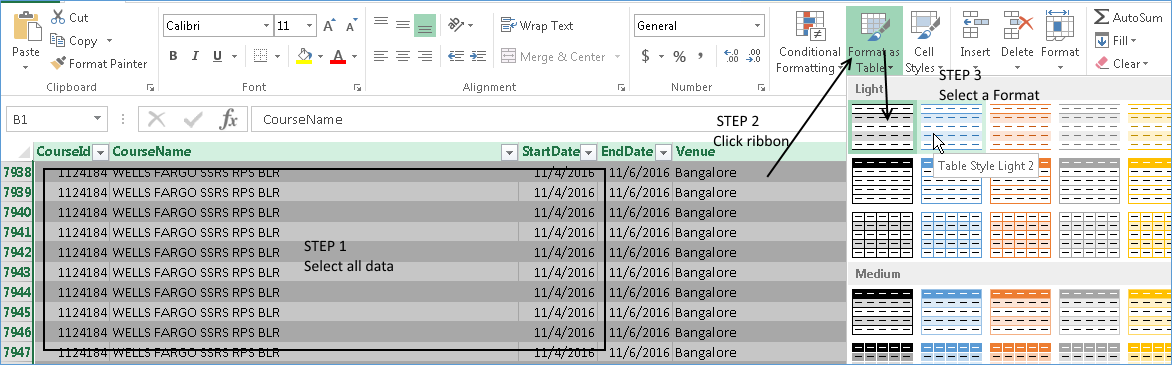Toggle Italic formatting
Screen dimensions: 1172x365
click(x=195, y=56)
